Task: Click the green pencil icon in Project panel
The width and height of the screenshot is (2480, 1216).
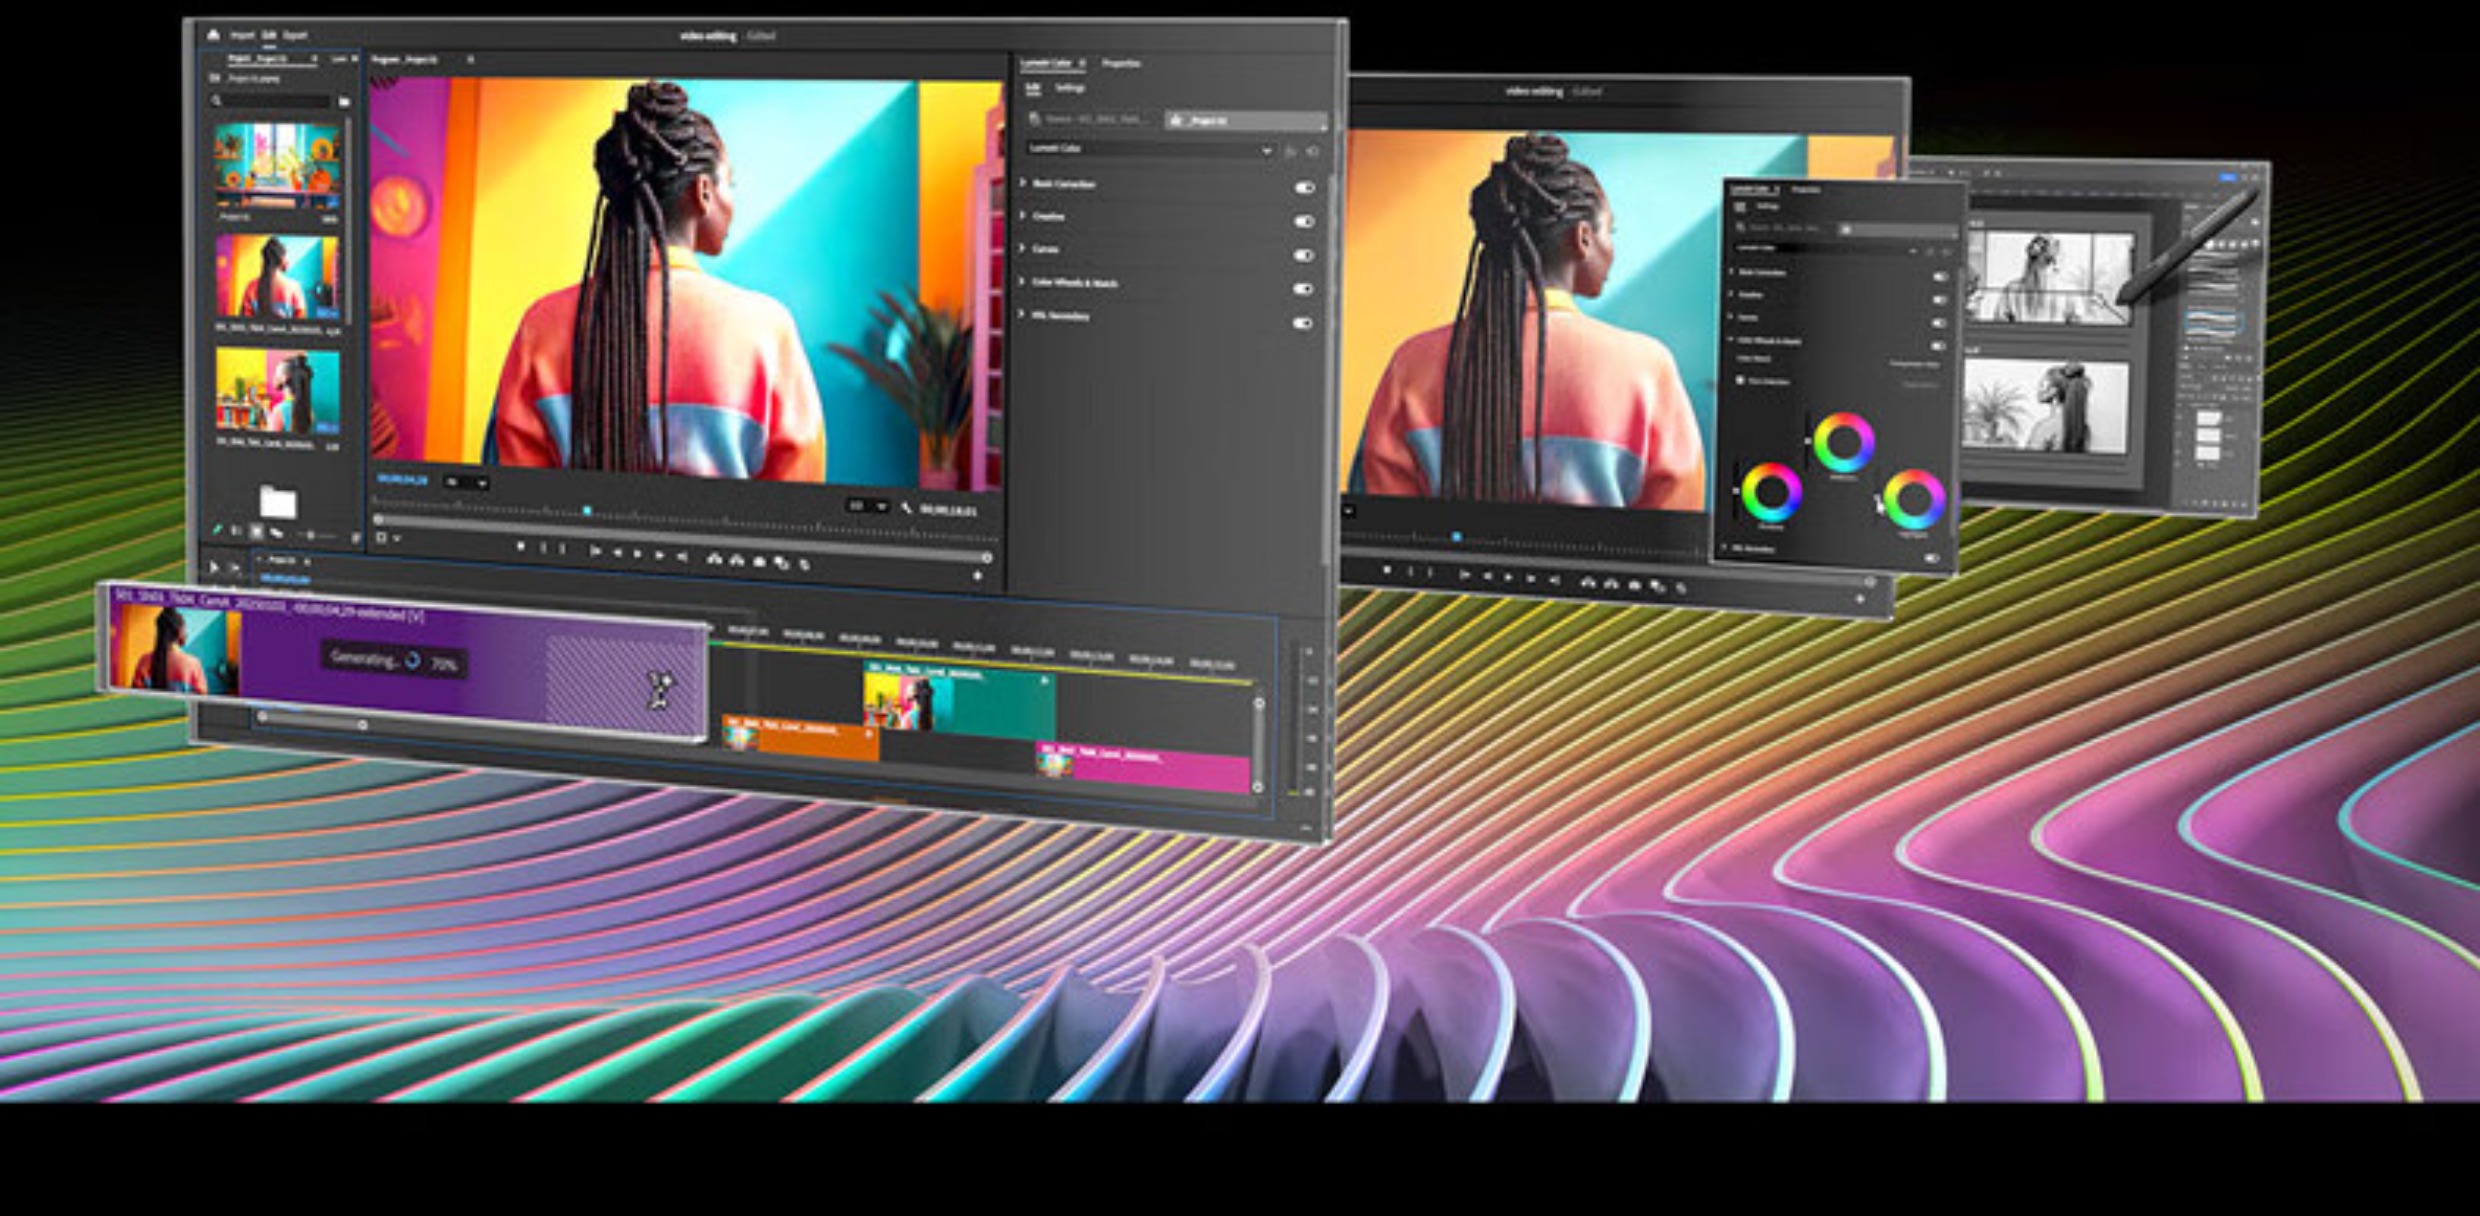Action: 216,531
